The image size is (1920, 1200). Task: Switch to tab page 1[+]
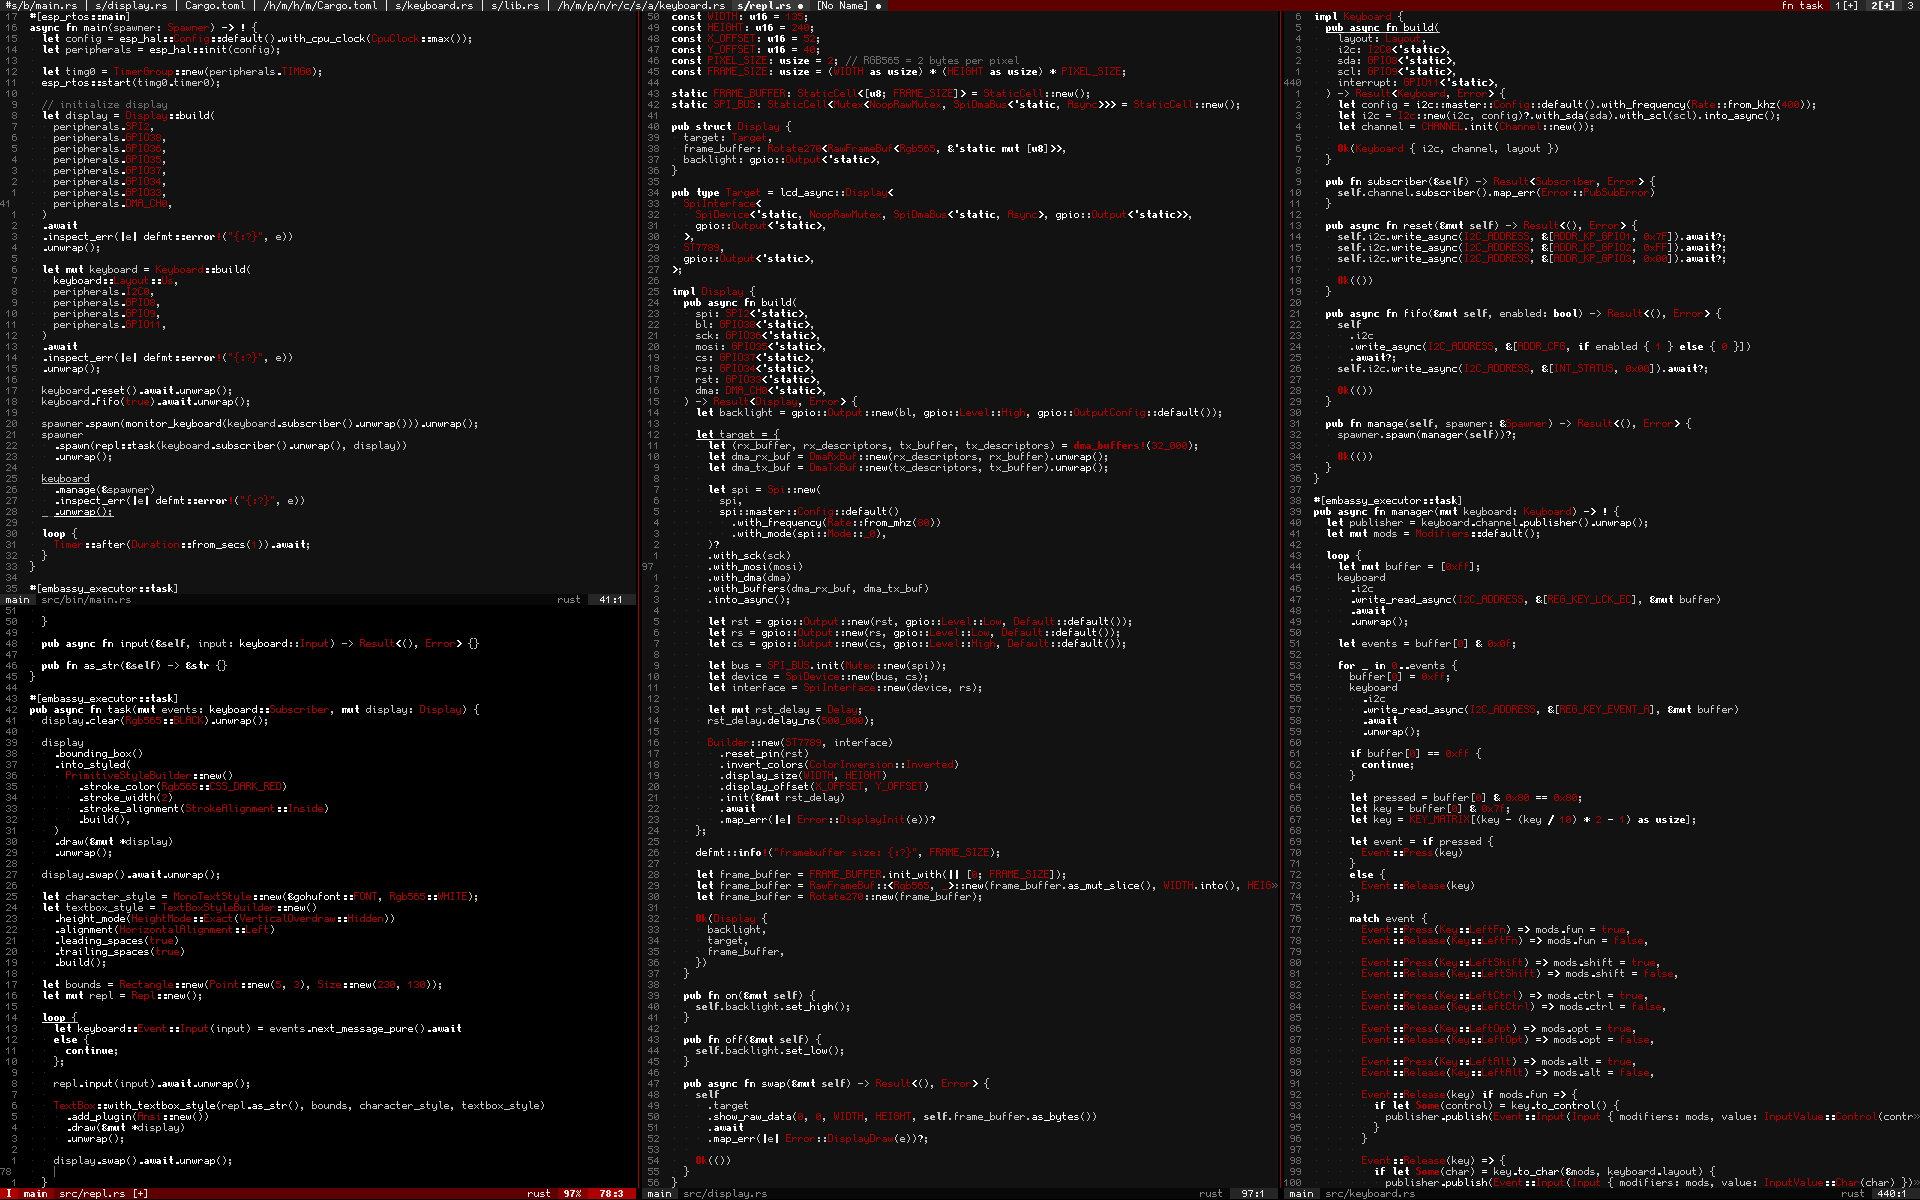tap(1846, 5)
